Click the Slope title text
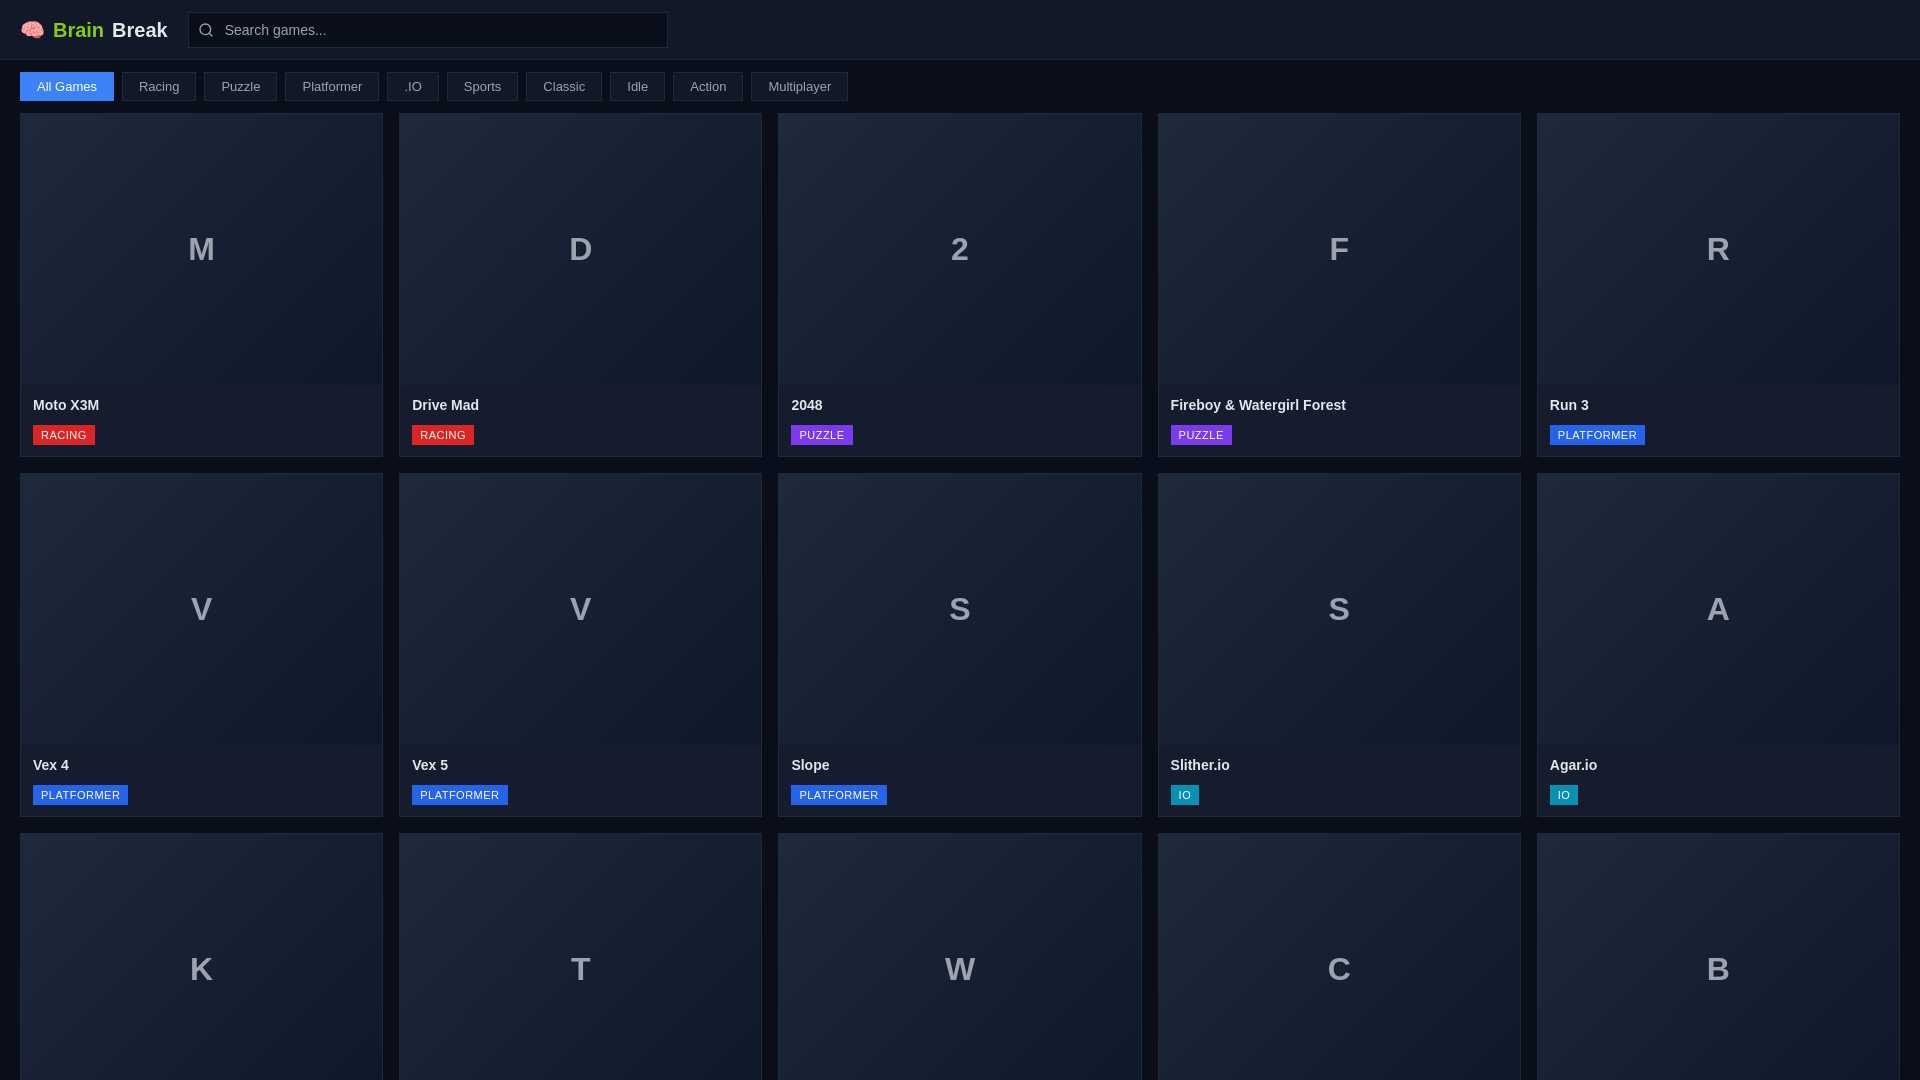 pyautogui.click(x=810, y=765)
